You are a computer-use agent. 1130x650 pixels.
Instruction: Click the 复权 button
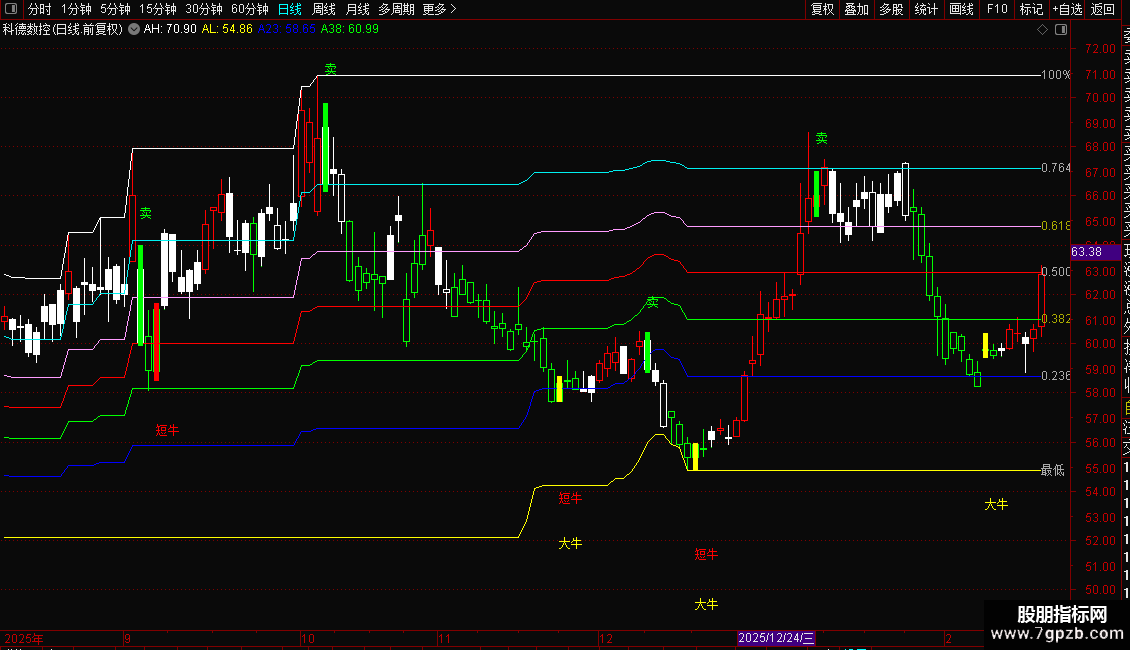(822, 9)
